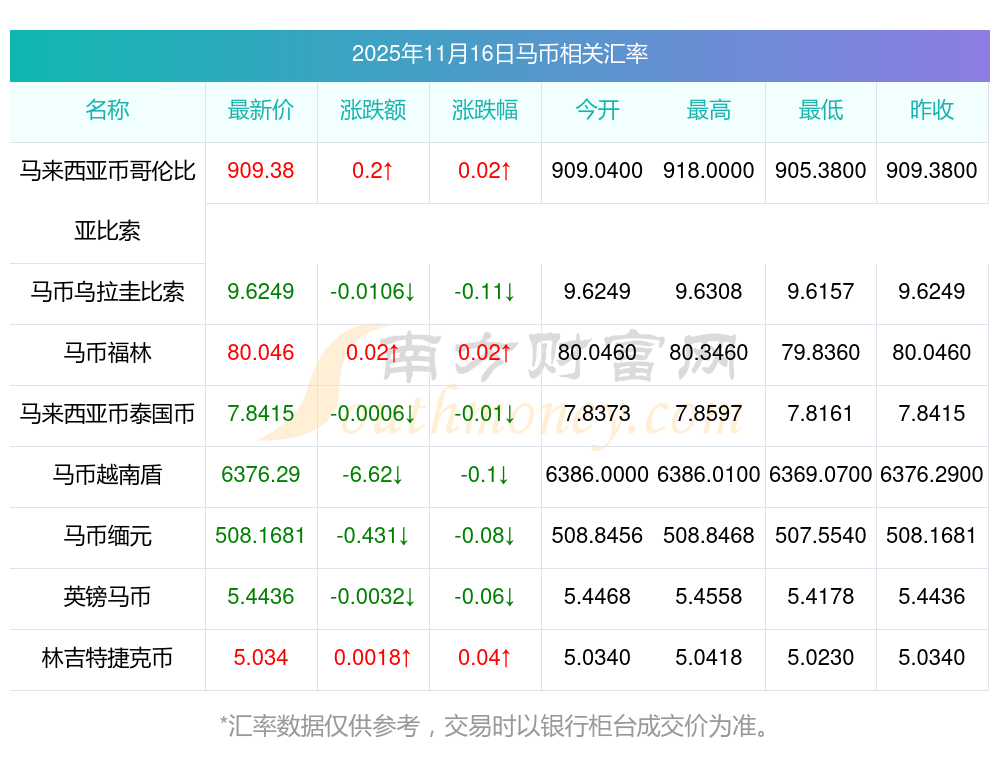1000x757 pixels.
Task: Select the 最高 column header
Action: click(709, 110)
